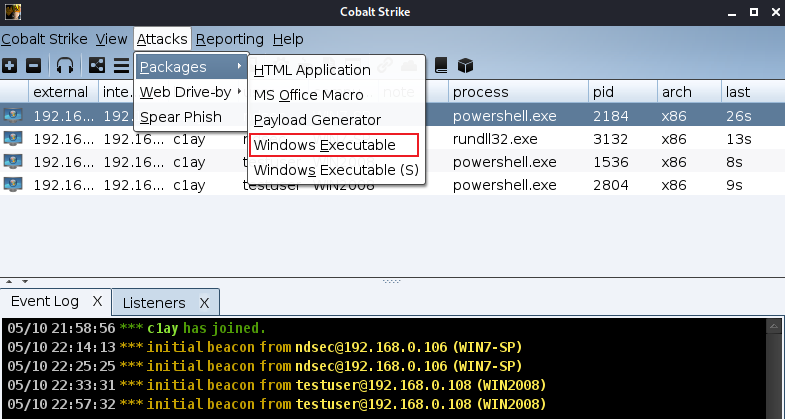Click the beacon computer icon for pid 2184
Viewport: 785px width, 419px height.
point(13,116)
